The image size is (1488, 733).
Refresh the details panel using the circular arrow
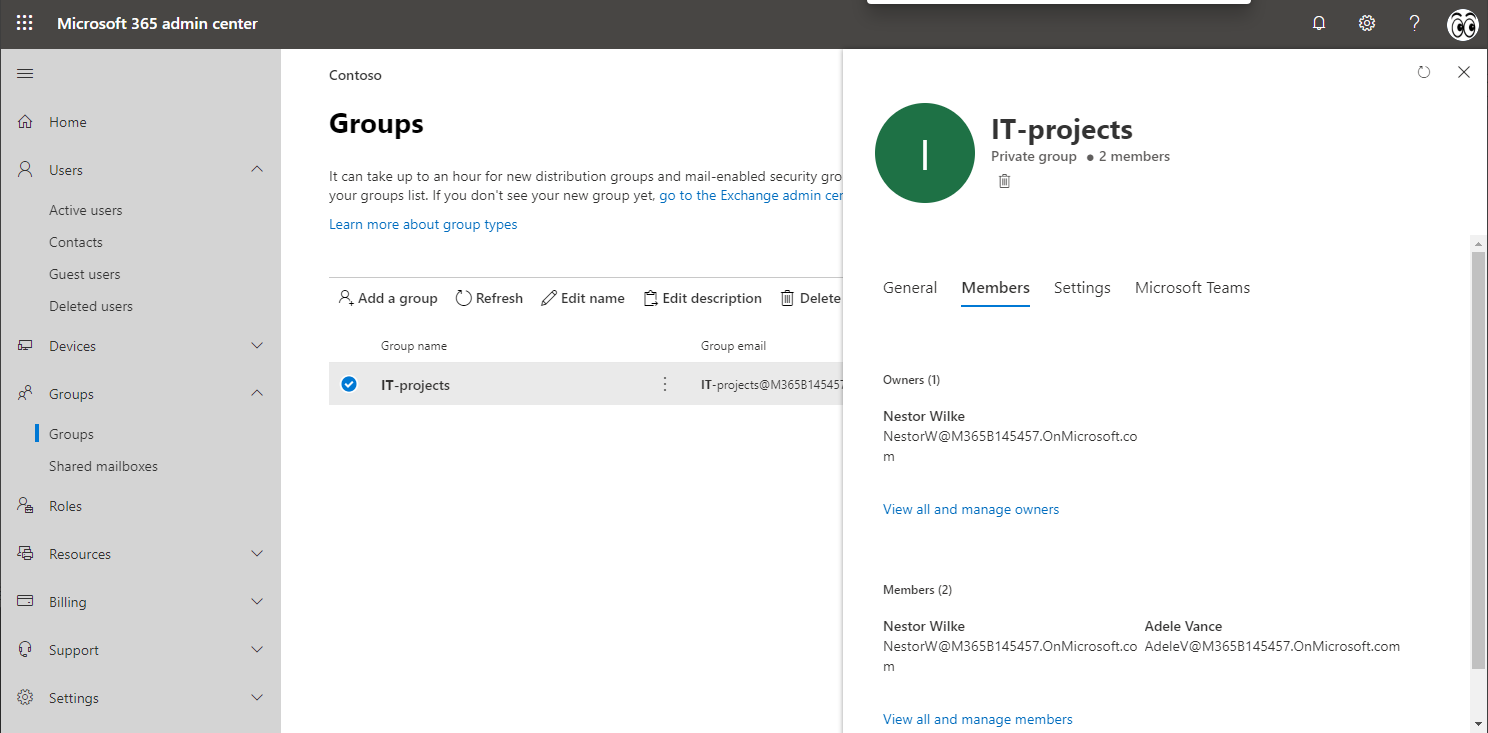[x=1424, y=72]
